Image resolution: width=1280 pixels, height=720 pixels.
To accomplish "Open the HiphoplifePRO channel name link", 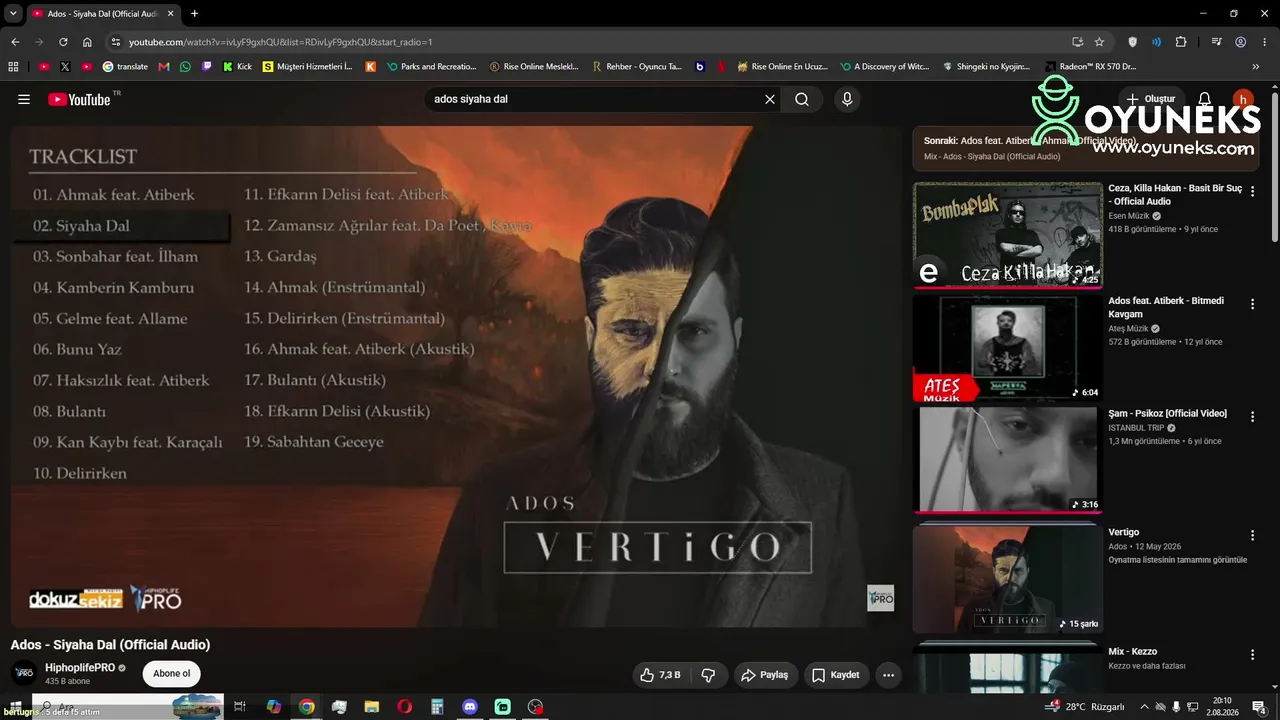I will [x=80, y=668].
